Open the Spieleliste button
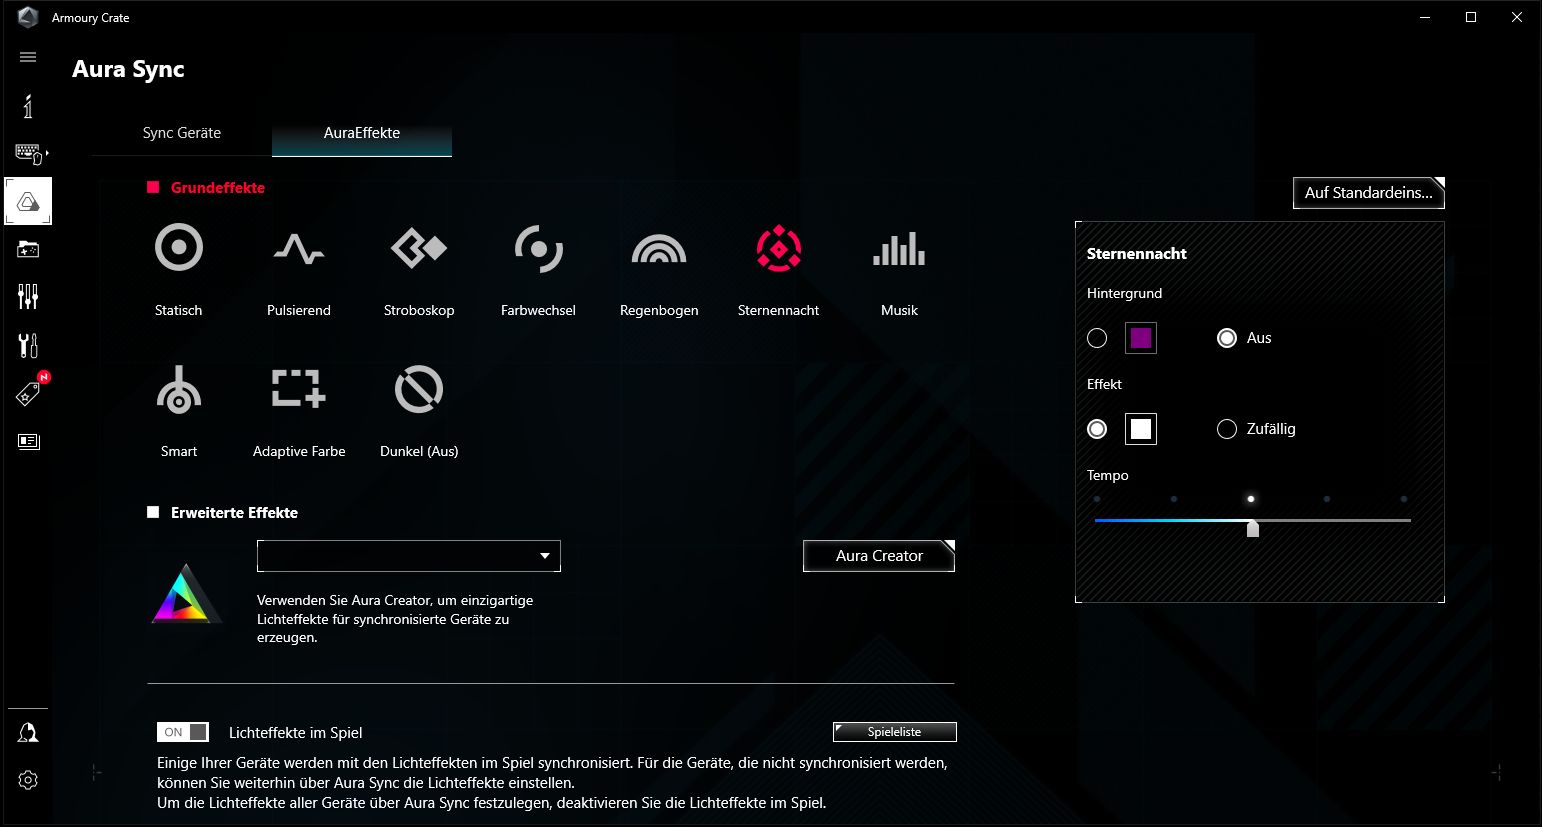 pyautogui.click(x=895, y=732)
